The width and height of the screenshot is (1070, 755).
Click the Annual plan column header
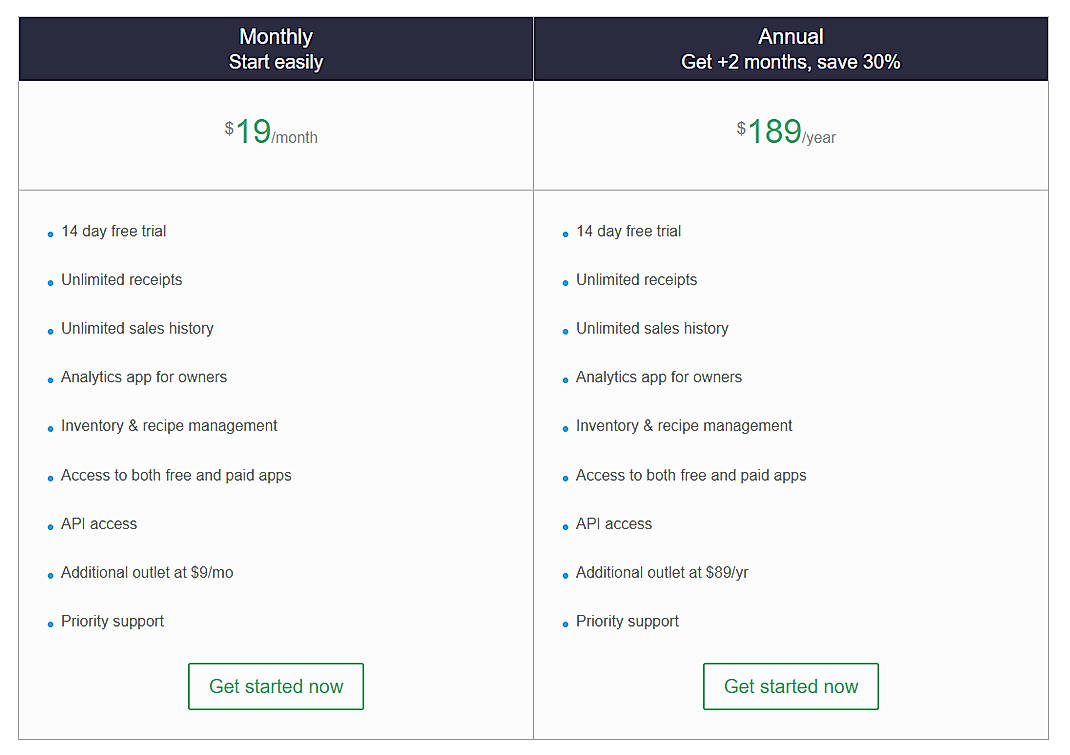click(x=790, y=36)
